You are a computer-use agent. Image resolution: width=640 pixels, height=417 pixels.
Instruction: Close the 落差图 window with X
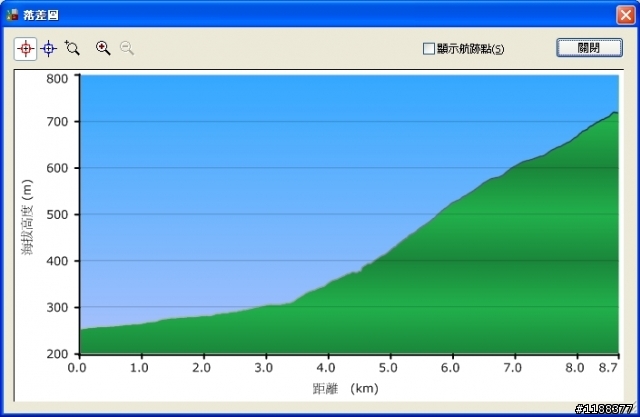625,16
